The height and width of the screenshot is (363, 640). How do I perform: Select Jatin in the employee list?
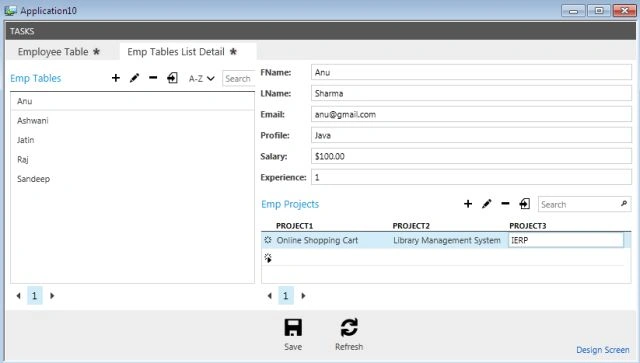(x=132, y=140)
